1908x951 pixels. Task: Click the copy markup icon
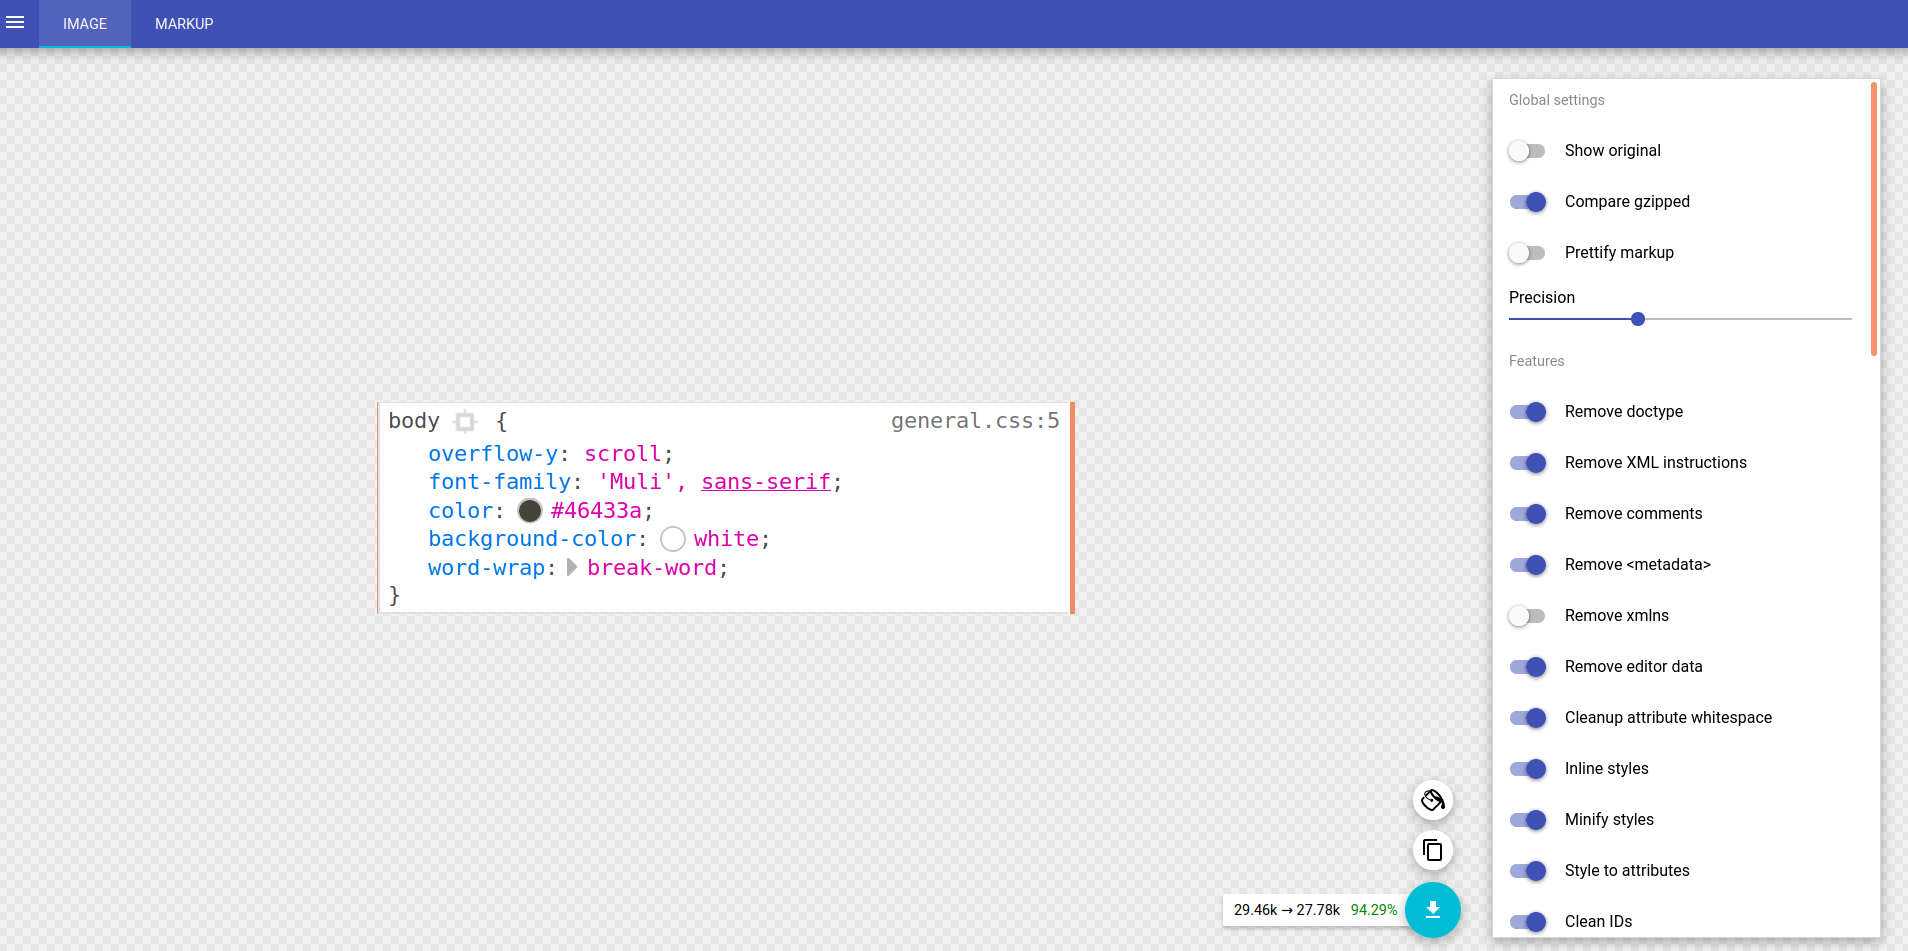pos(1432,850)
